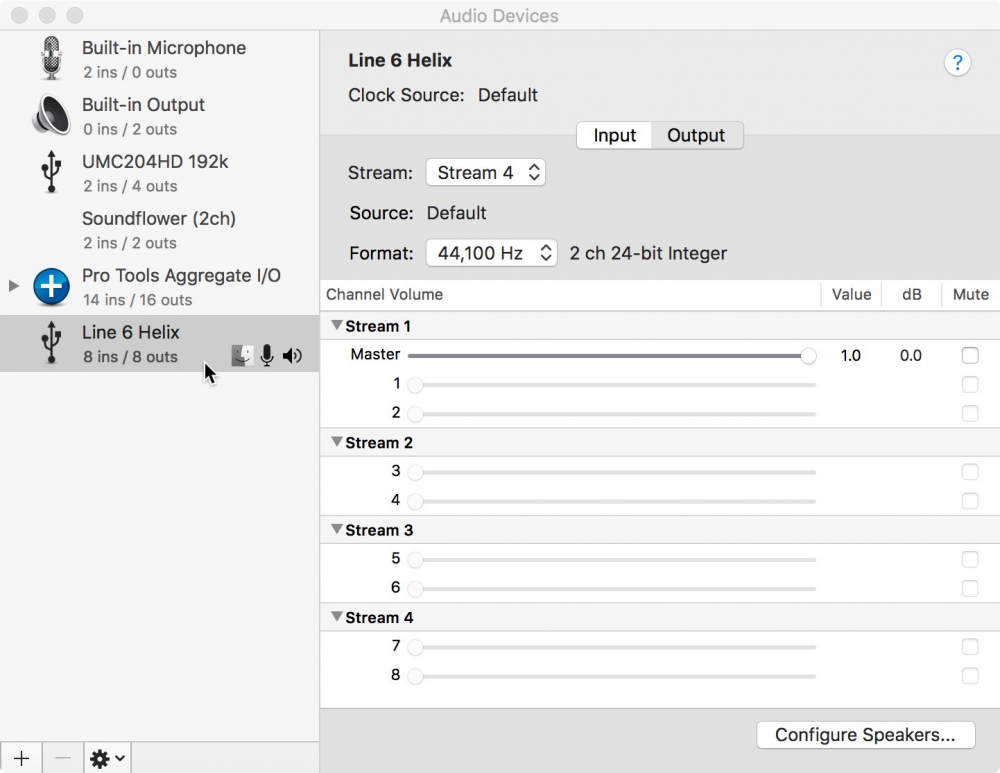Toggle Mute checkbox for channel 2
The image size is (1000, 773).
pyautogui.click(x=969, y=413)
